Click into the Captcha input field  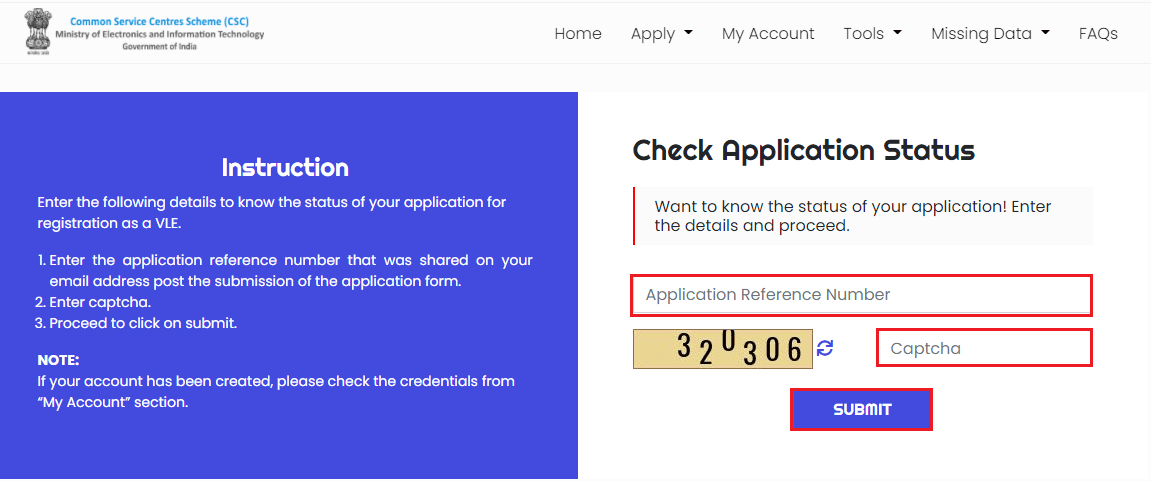(x=984, y=348)
